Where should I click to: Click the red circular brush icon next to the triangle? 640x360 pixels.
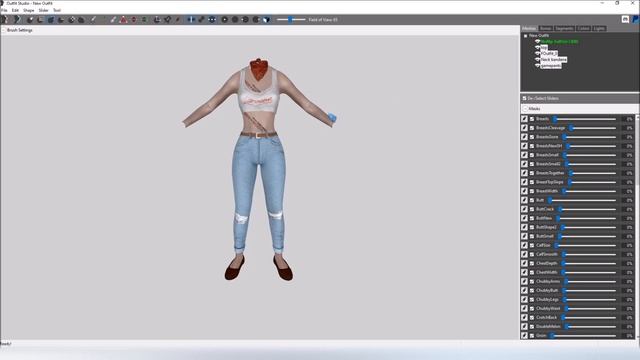[134, 20]
